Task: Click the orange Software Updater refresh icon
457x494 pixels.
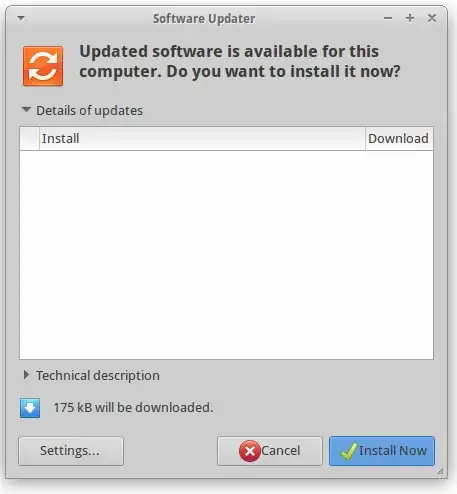Action: tap(43, 66)
